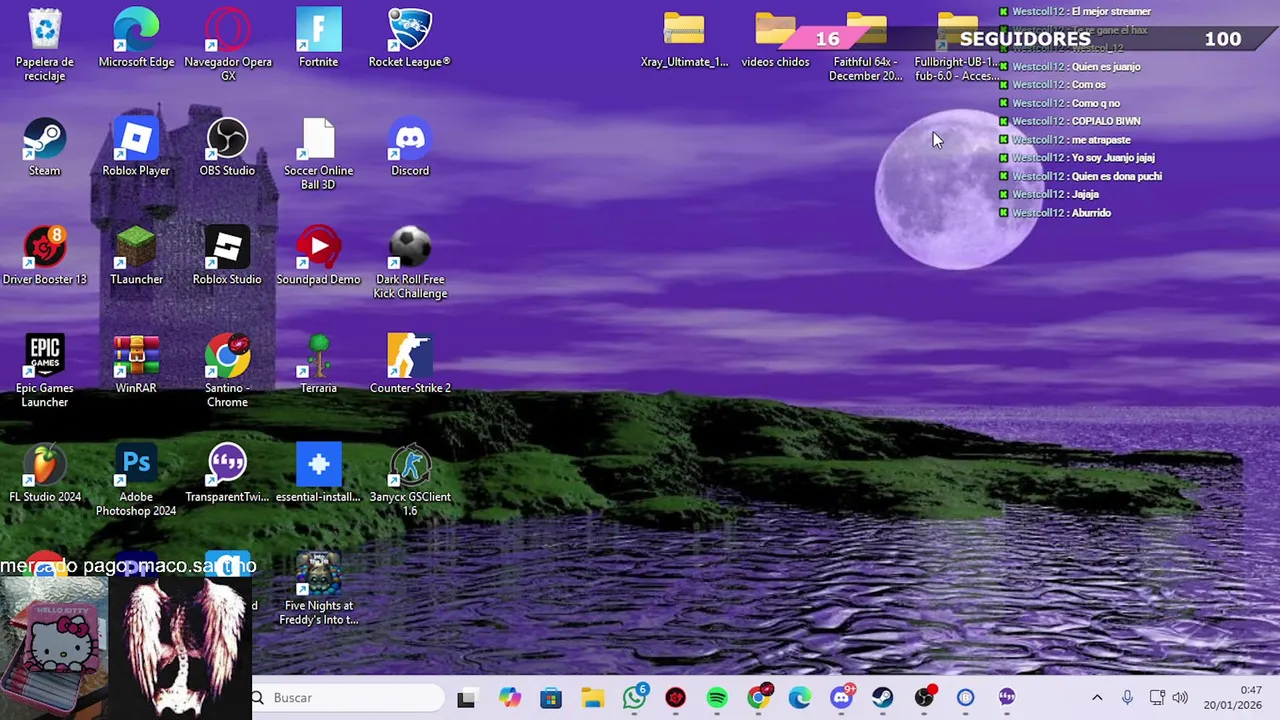This screenshot has height=720, width=1280.
Task: Open Microsoft Store in the taskbar
Action: 551,698
